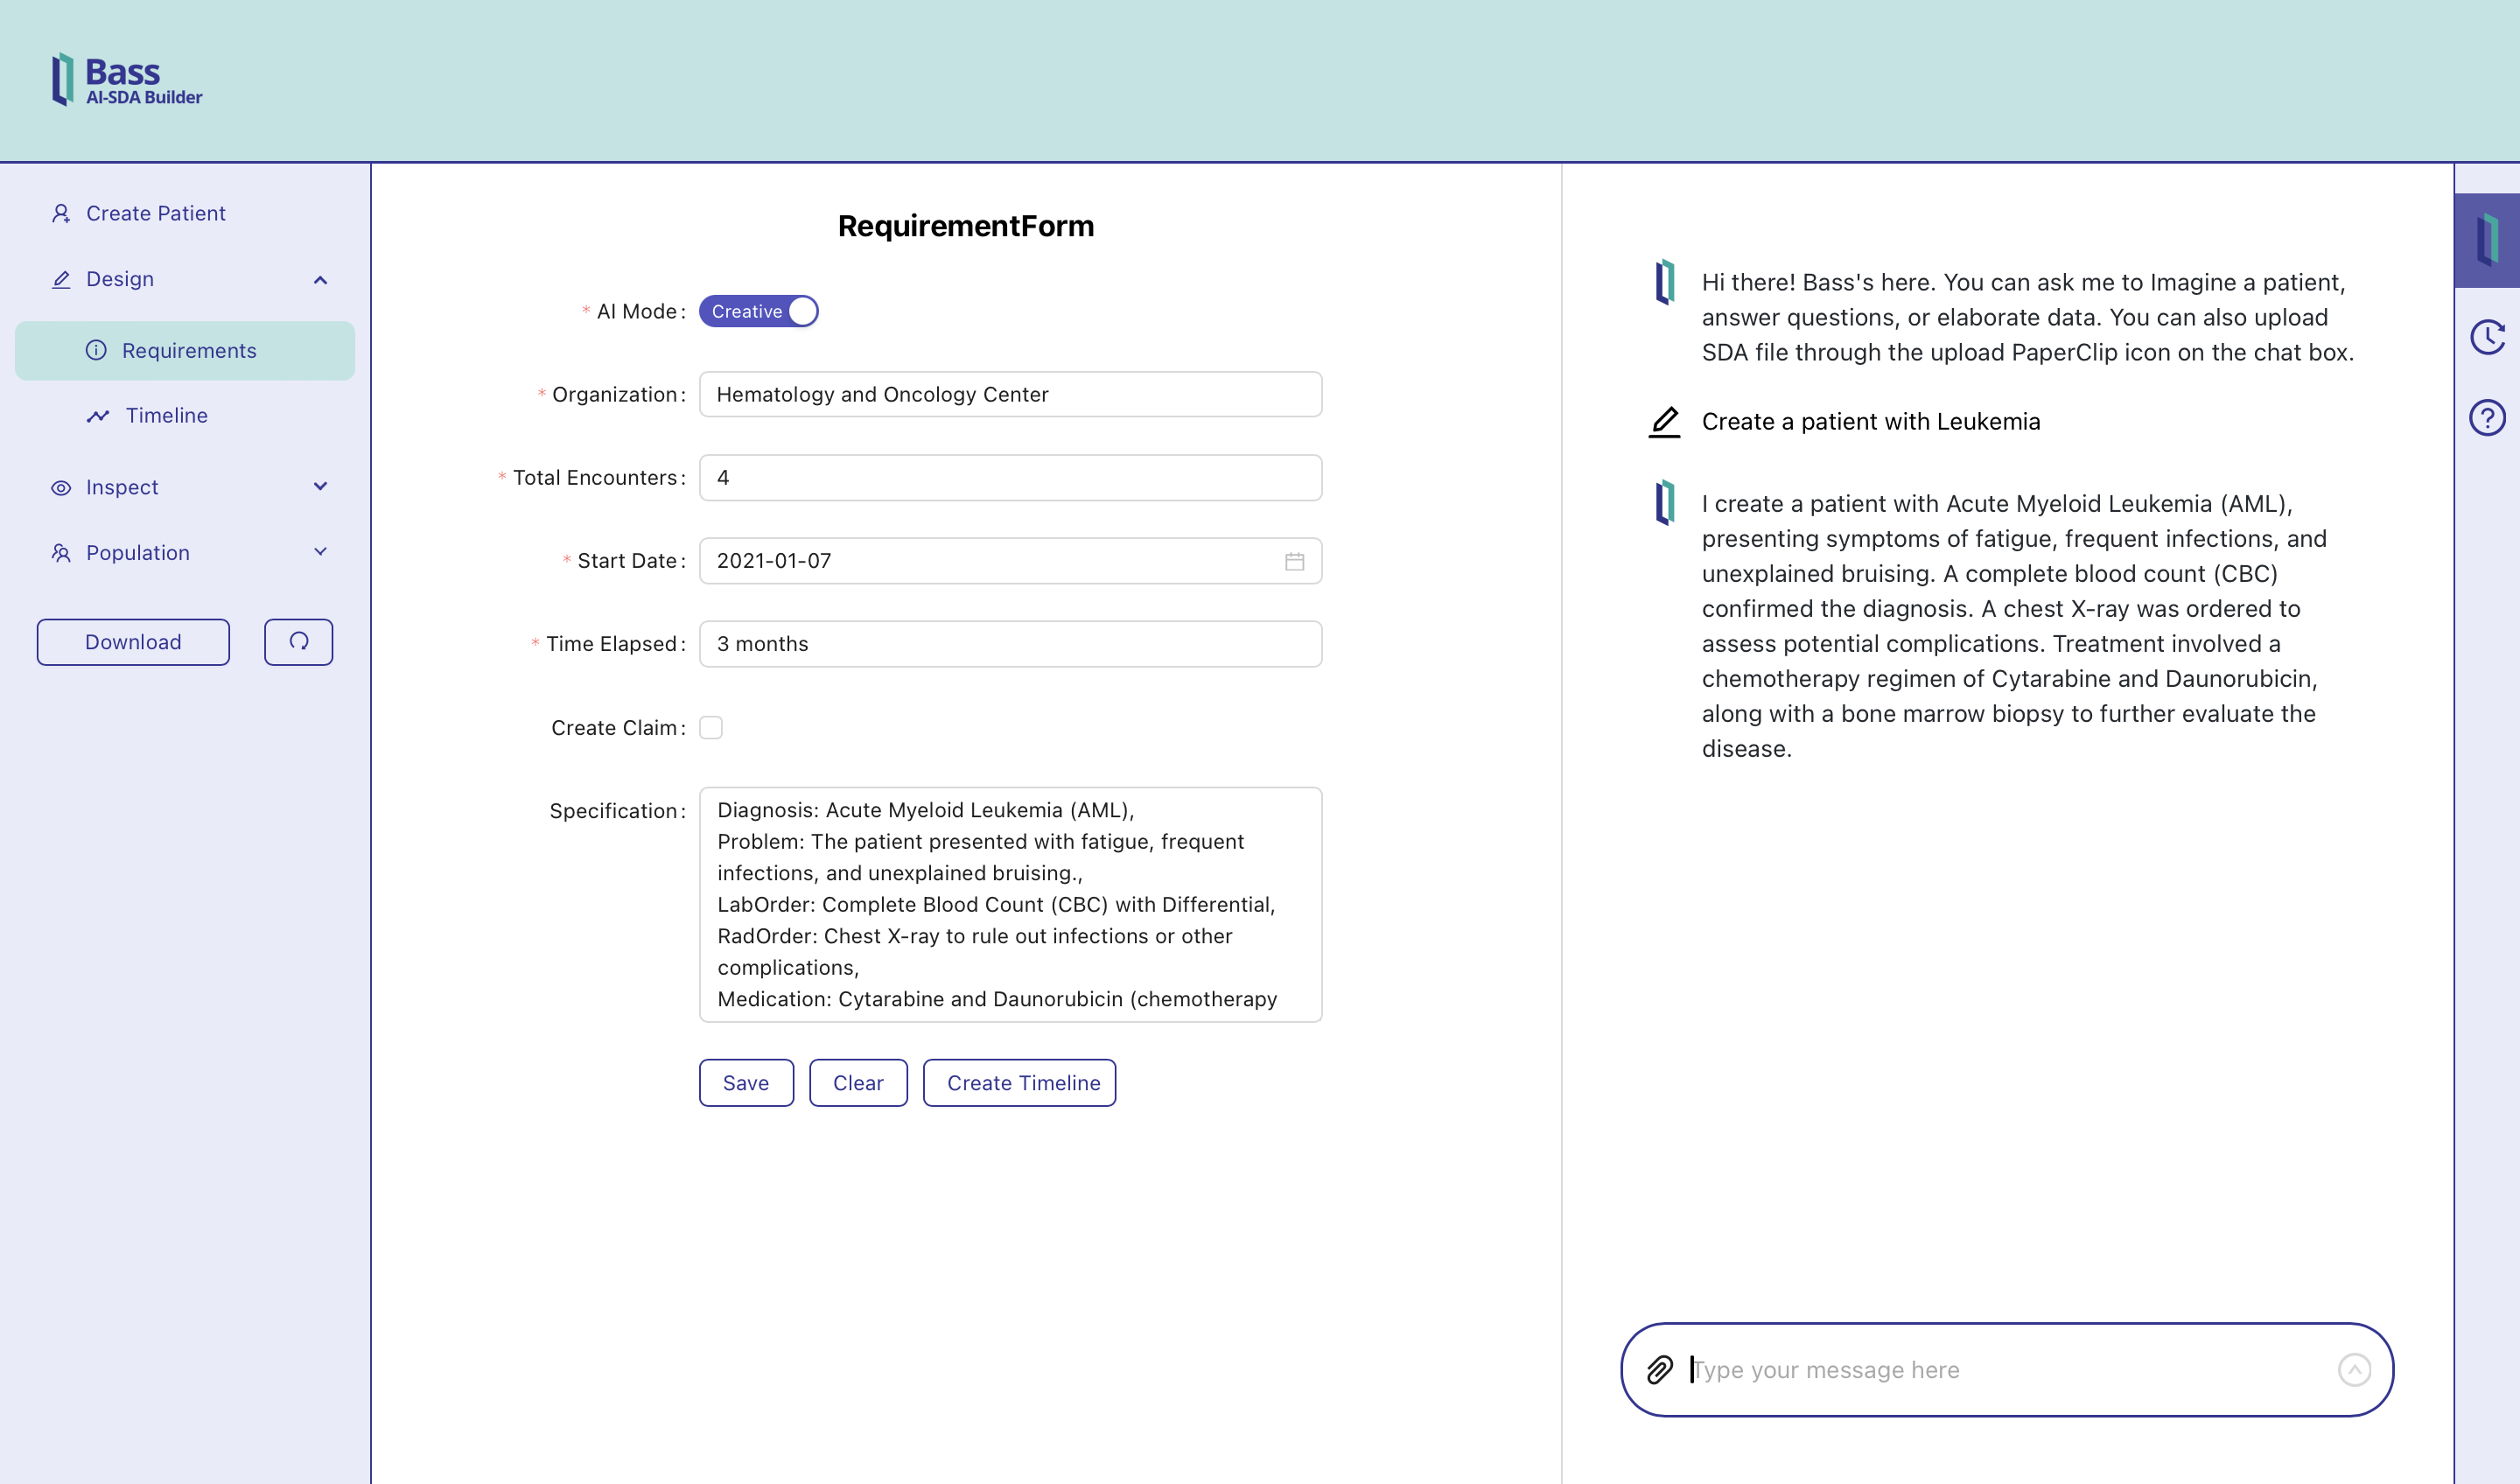This screenshot has height=1484, width=2520.
Task: Select the Timeline menu item
Action: (164, 413)
